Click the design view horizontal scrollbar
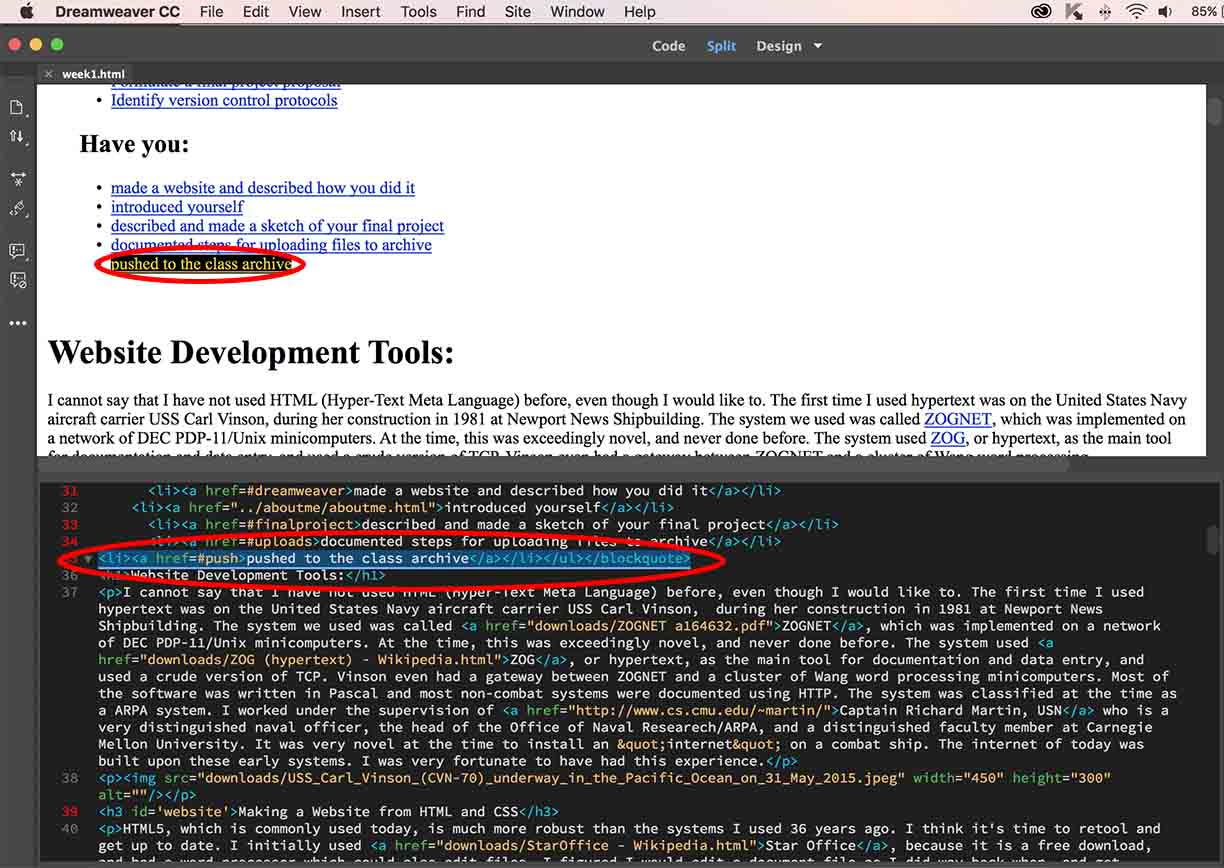This screenshot has height=868, width=1224. tap(553, 465)
